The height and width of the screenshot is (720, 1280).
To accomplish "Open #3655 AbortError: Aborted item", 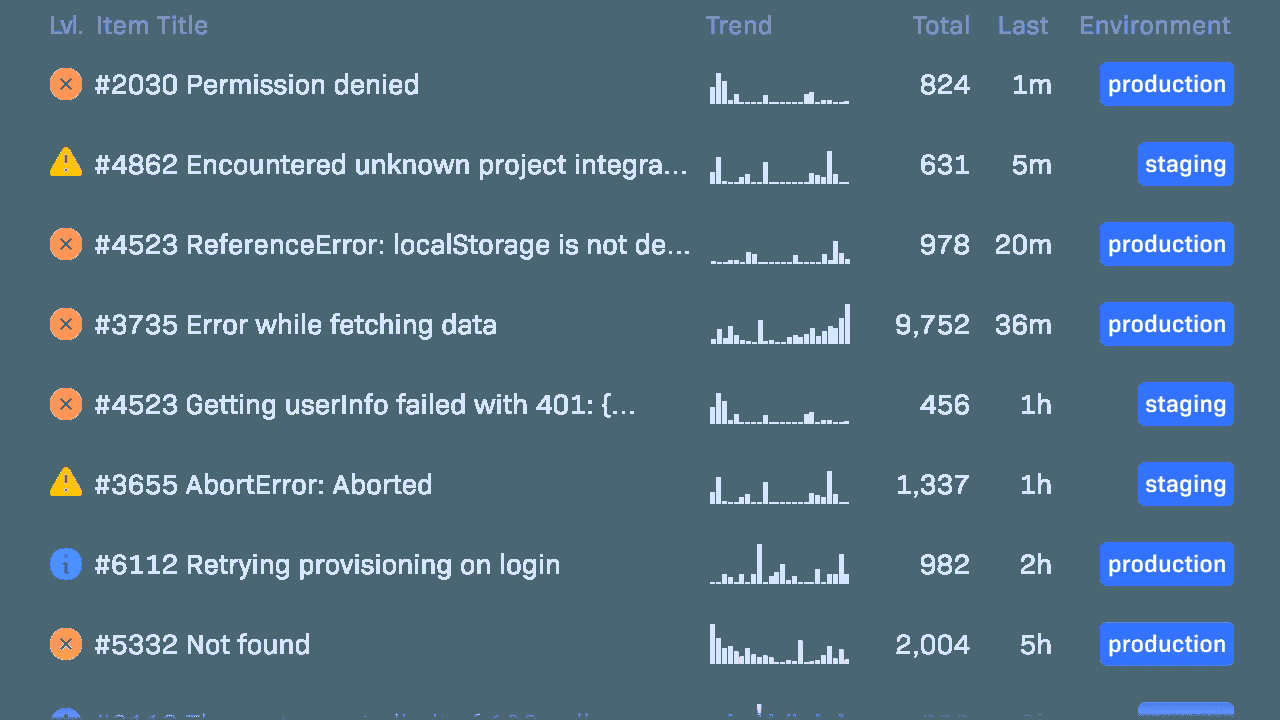I will coord(263,485).
